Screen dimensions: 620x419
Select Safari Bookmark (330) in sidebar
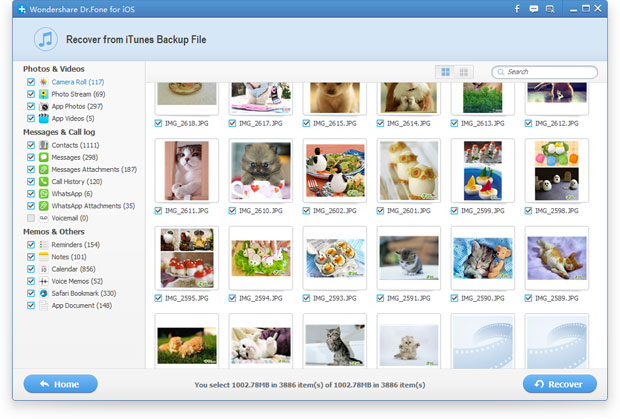pos(84,293)
